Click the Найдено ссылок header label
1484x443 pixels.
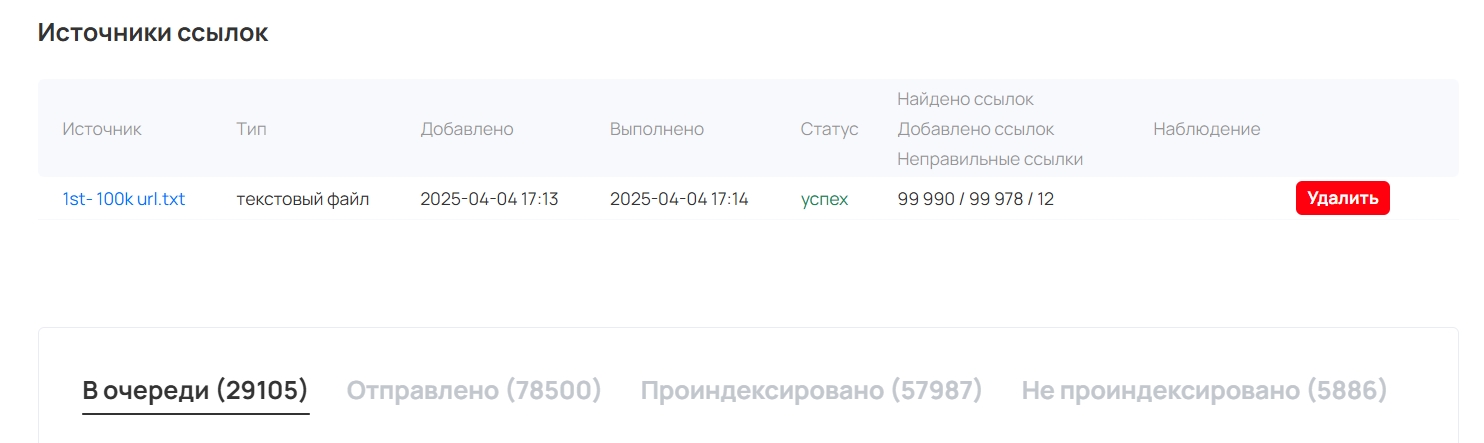coord(965,99)
